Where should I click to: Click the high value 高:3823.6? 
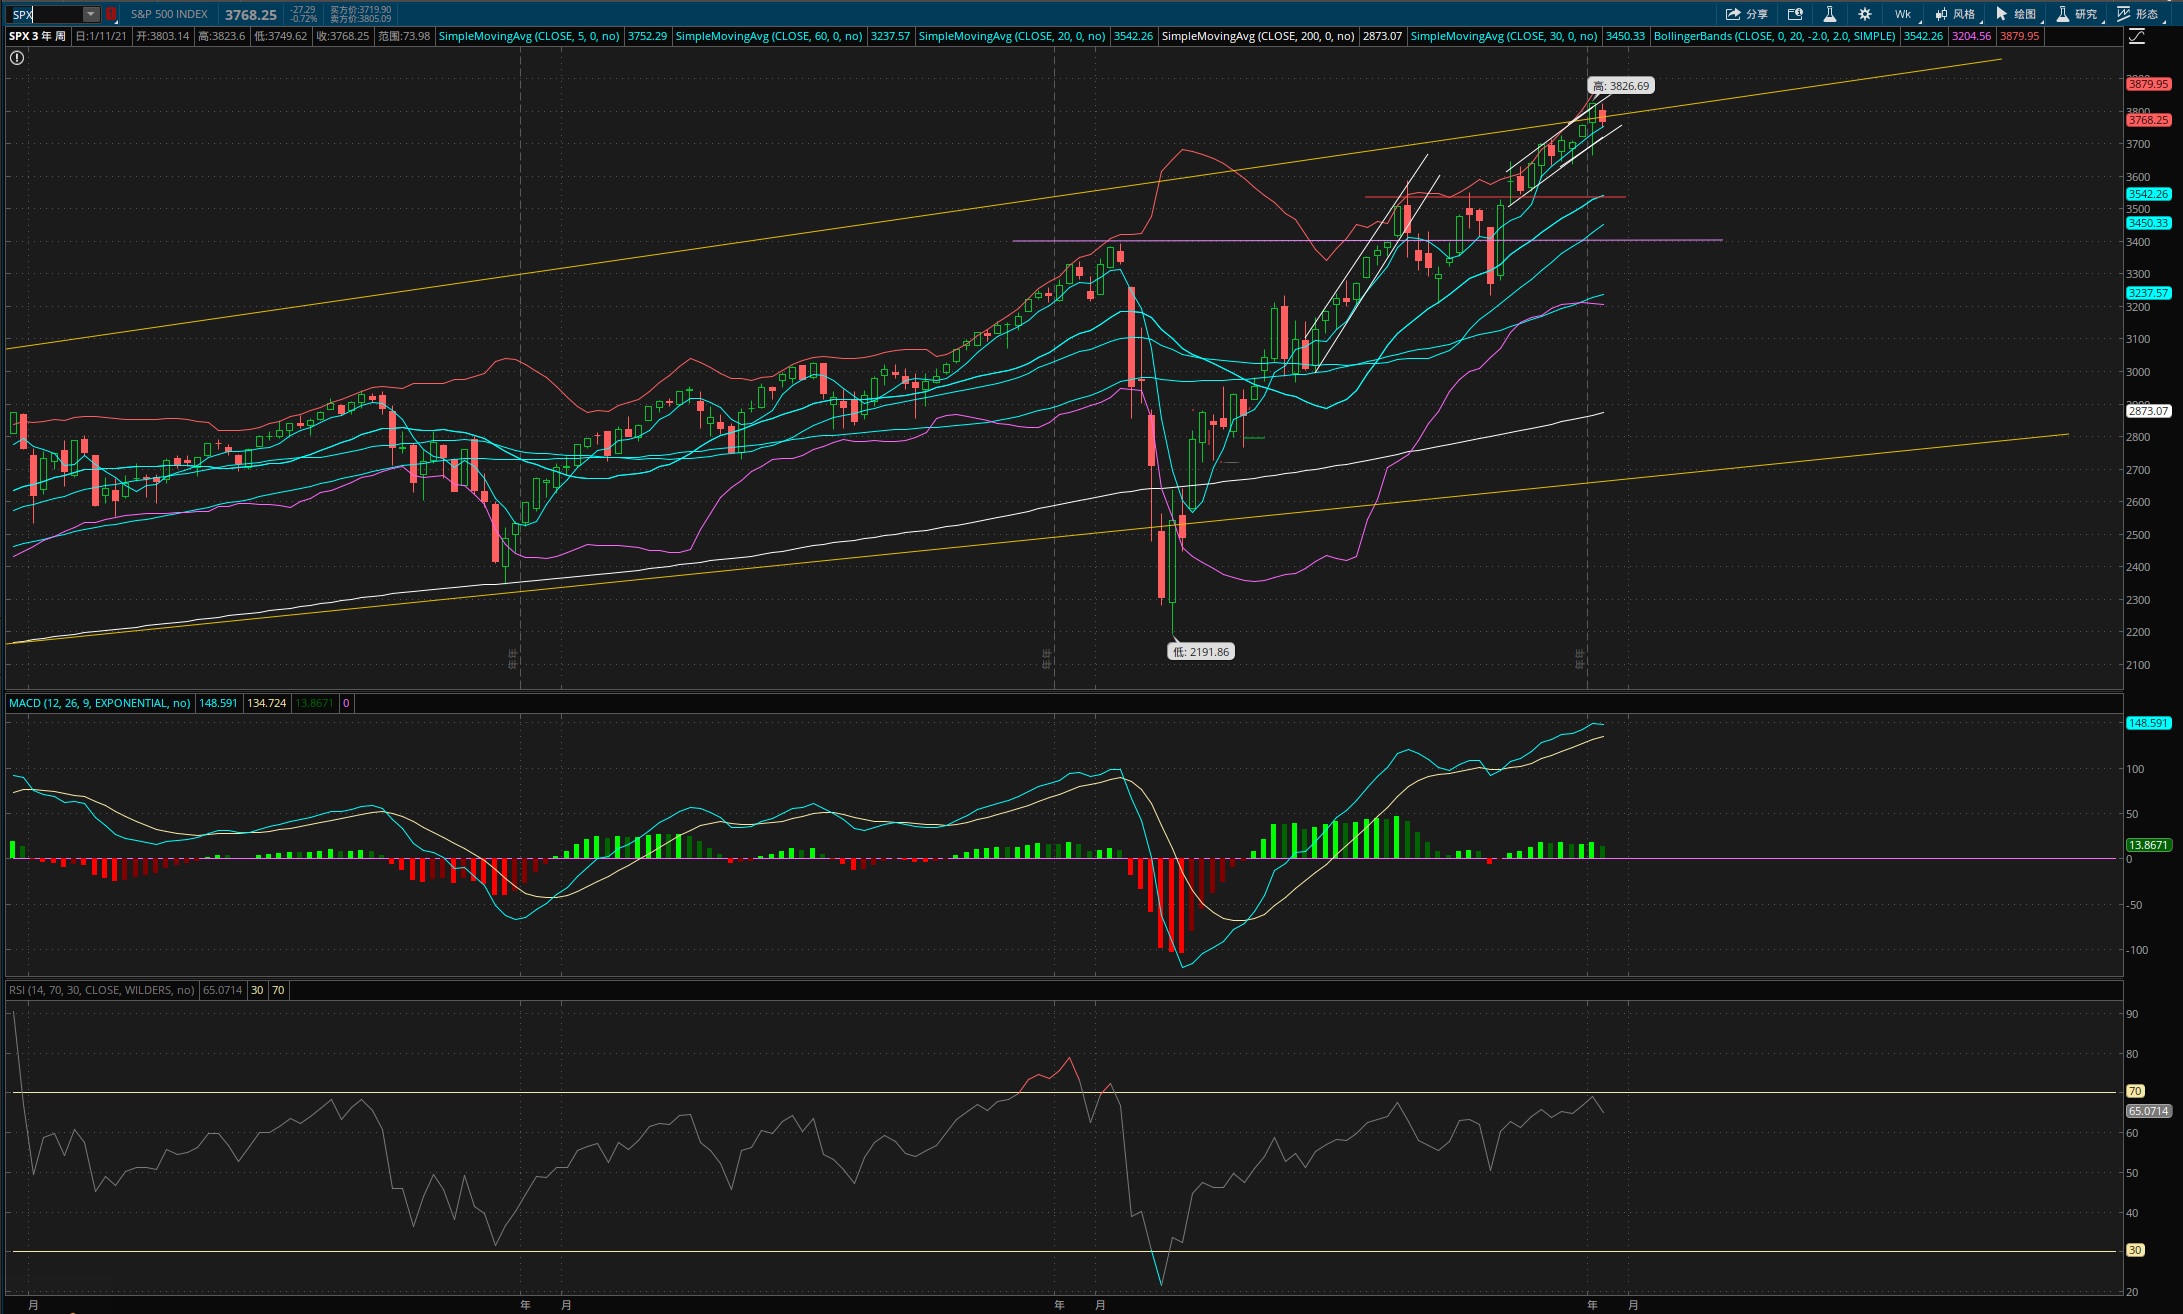coord(221,36)
